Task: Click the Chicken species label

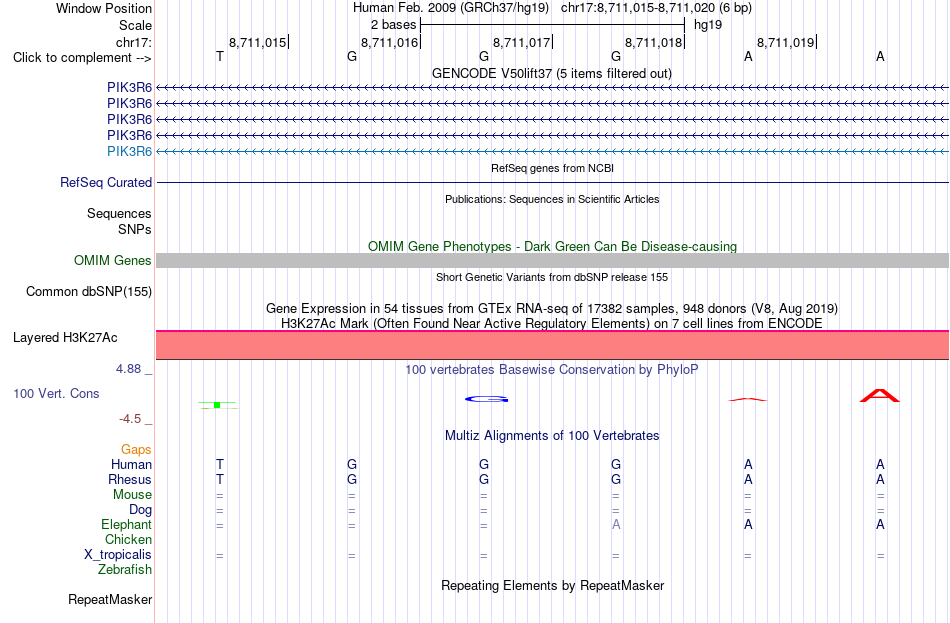Action: coord(128,539)
